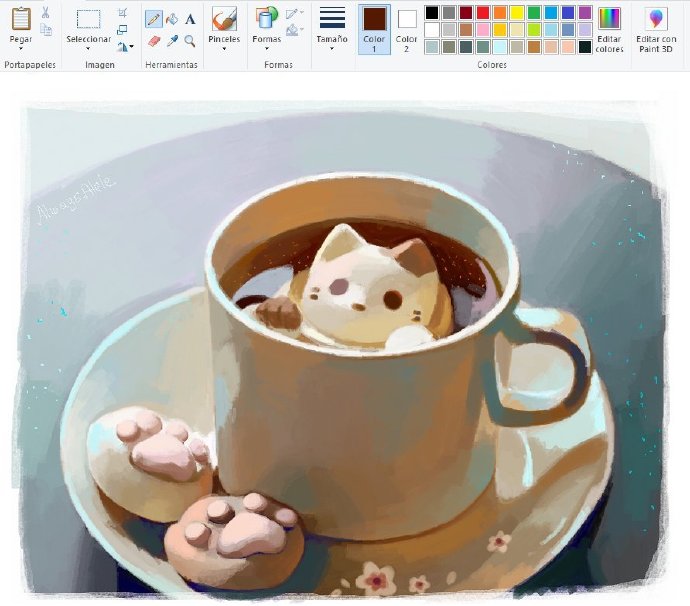Pick the dark gray swatch in top row
This screenshot has height=606, width=690.
449,13
